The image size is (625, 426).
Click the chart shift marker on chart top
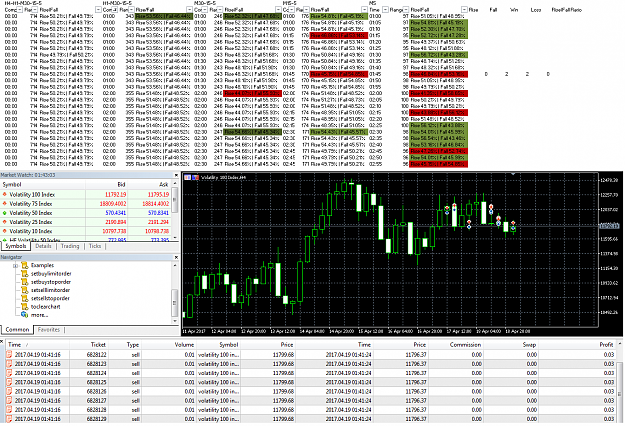(x=513, y=174)
